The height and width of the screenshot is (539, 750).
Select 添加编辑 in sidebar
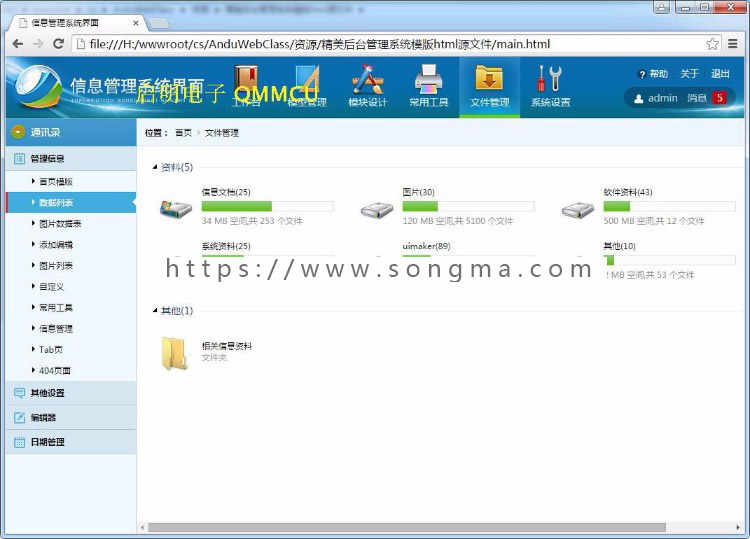coord(55,245)
